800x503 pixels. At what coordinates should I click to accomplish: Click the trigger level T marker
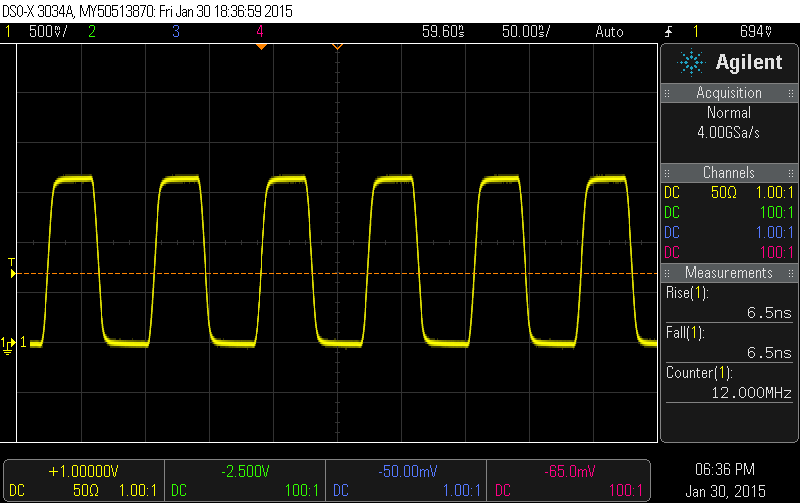12,268
